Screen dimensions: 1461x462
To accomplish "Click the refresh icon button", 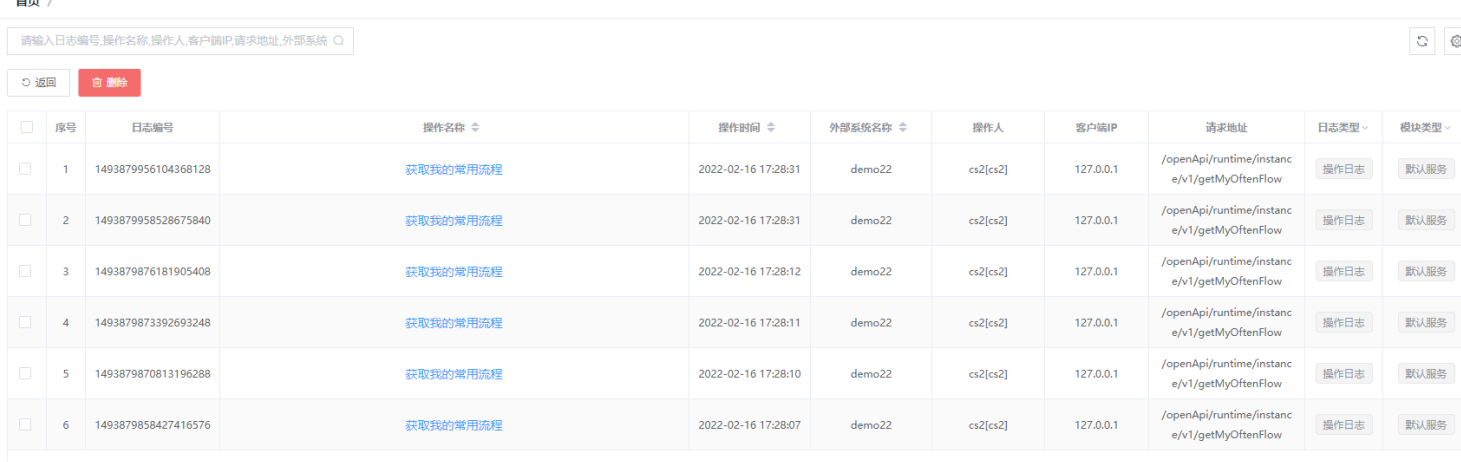I will (x=1423, y=41).
